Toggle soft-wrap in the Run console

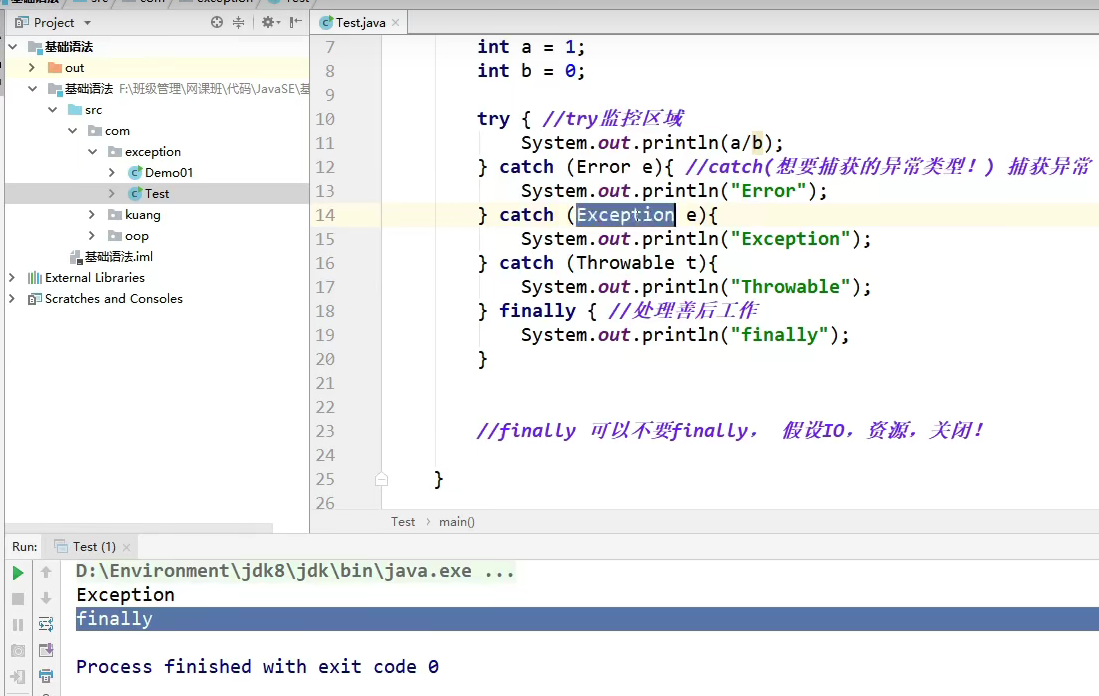click(46, 624)
